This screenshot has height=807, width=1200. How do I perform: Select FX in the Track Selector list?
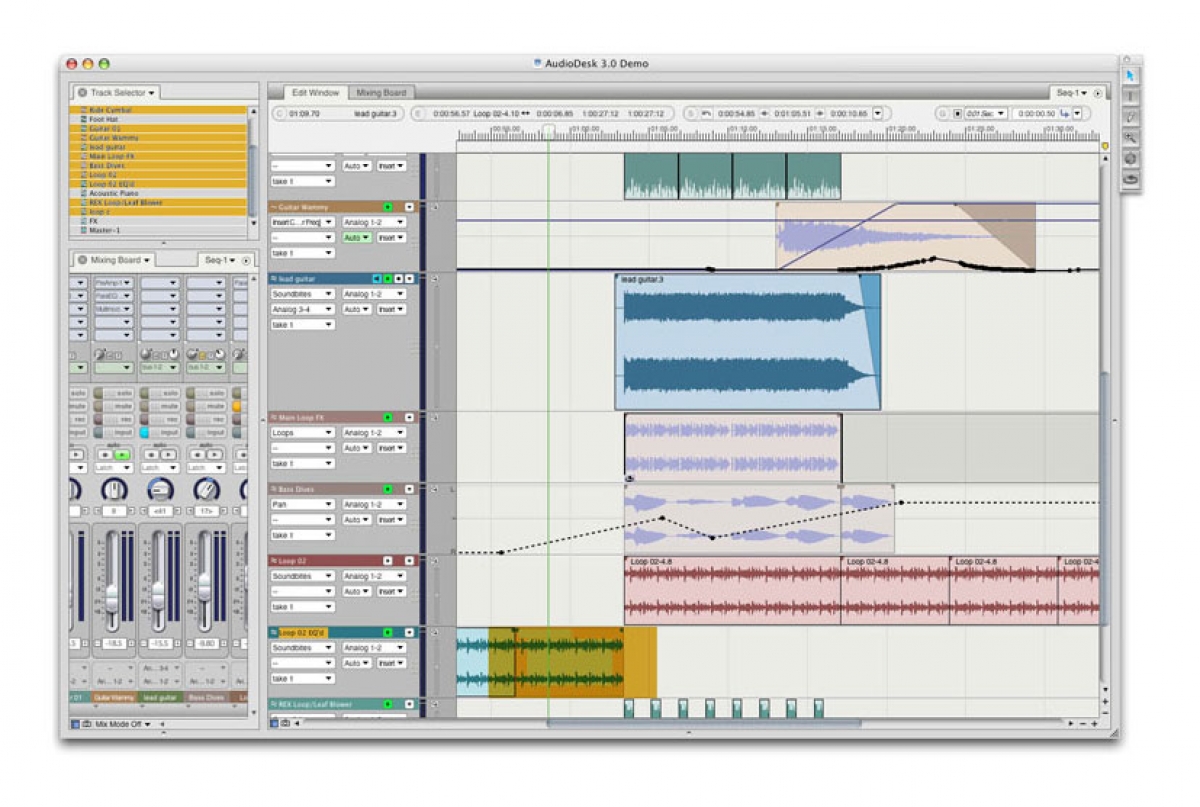pos(160,221)
